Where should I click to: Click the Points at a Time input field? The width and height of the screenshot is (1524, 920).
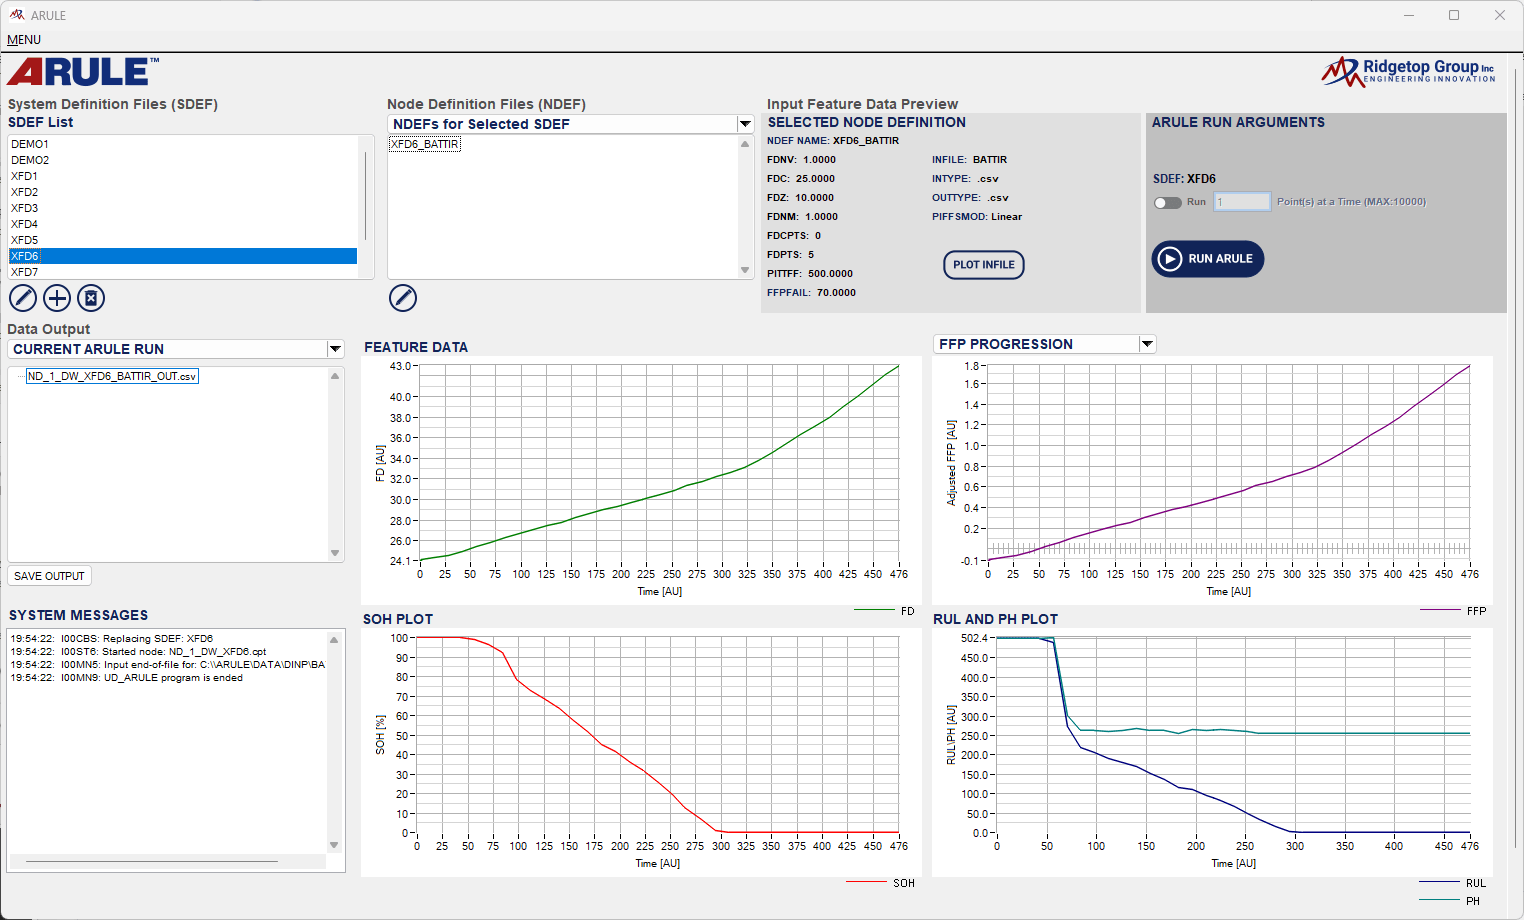point(1242,202)
